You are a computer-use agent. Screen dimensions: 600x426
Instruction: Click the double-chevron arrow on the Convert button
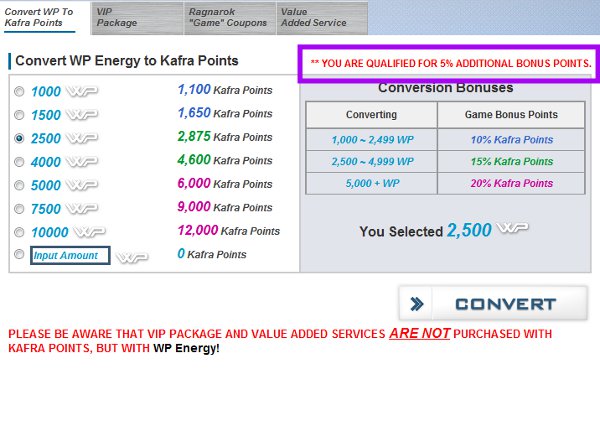click(x=416, y=304)
